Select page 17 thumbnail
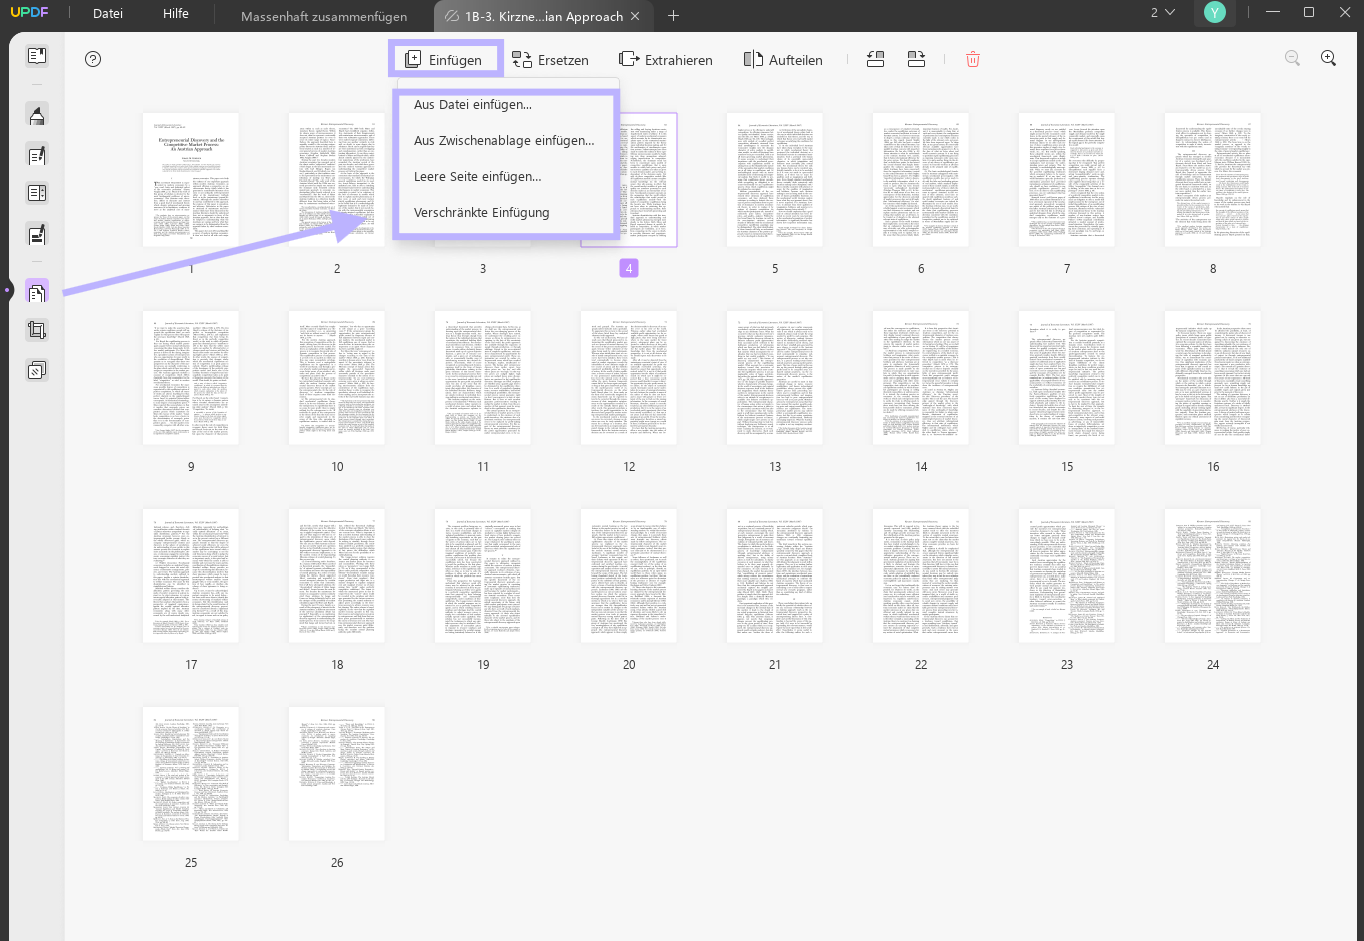 pyautogui.click(x=191, y=575)
